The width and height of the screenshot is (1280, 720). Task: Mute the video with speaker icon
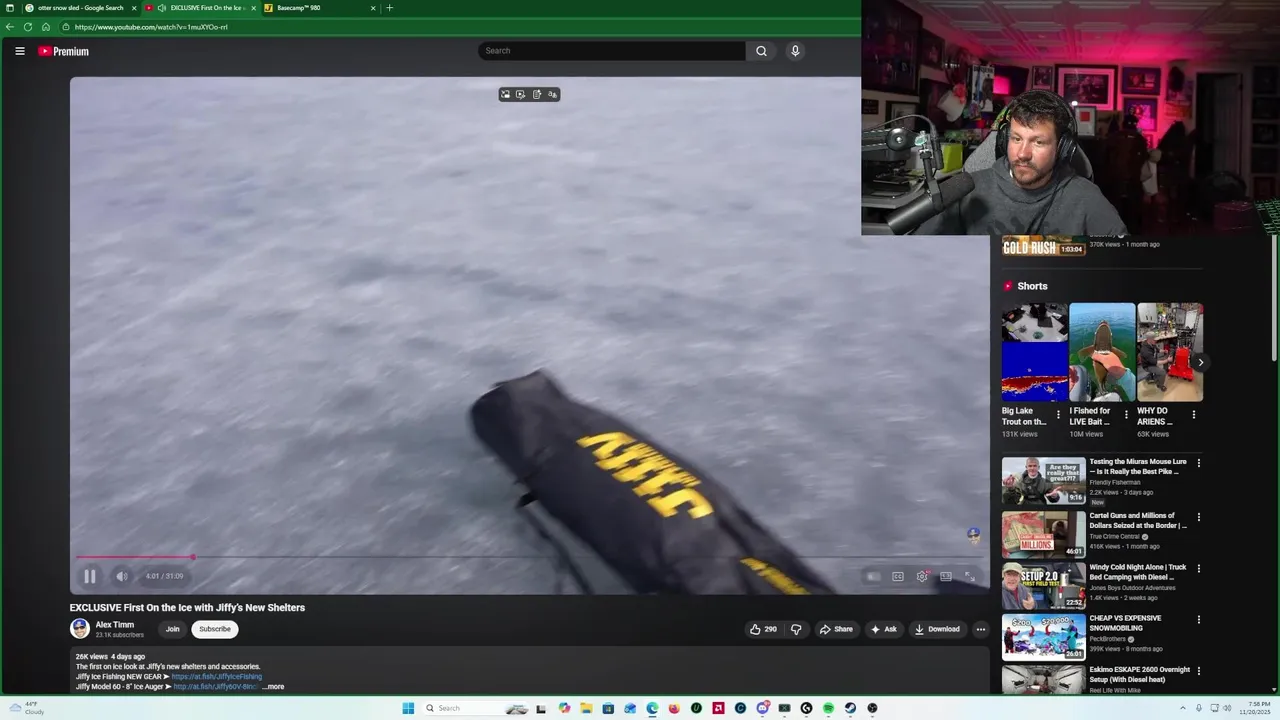click(x=121, y=576)
